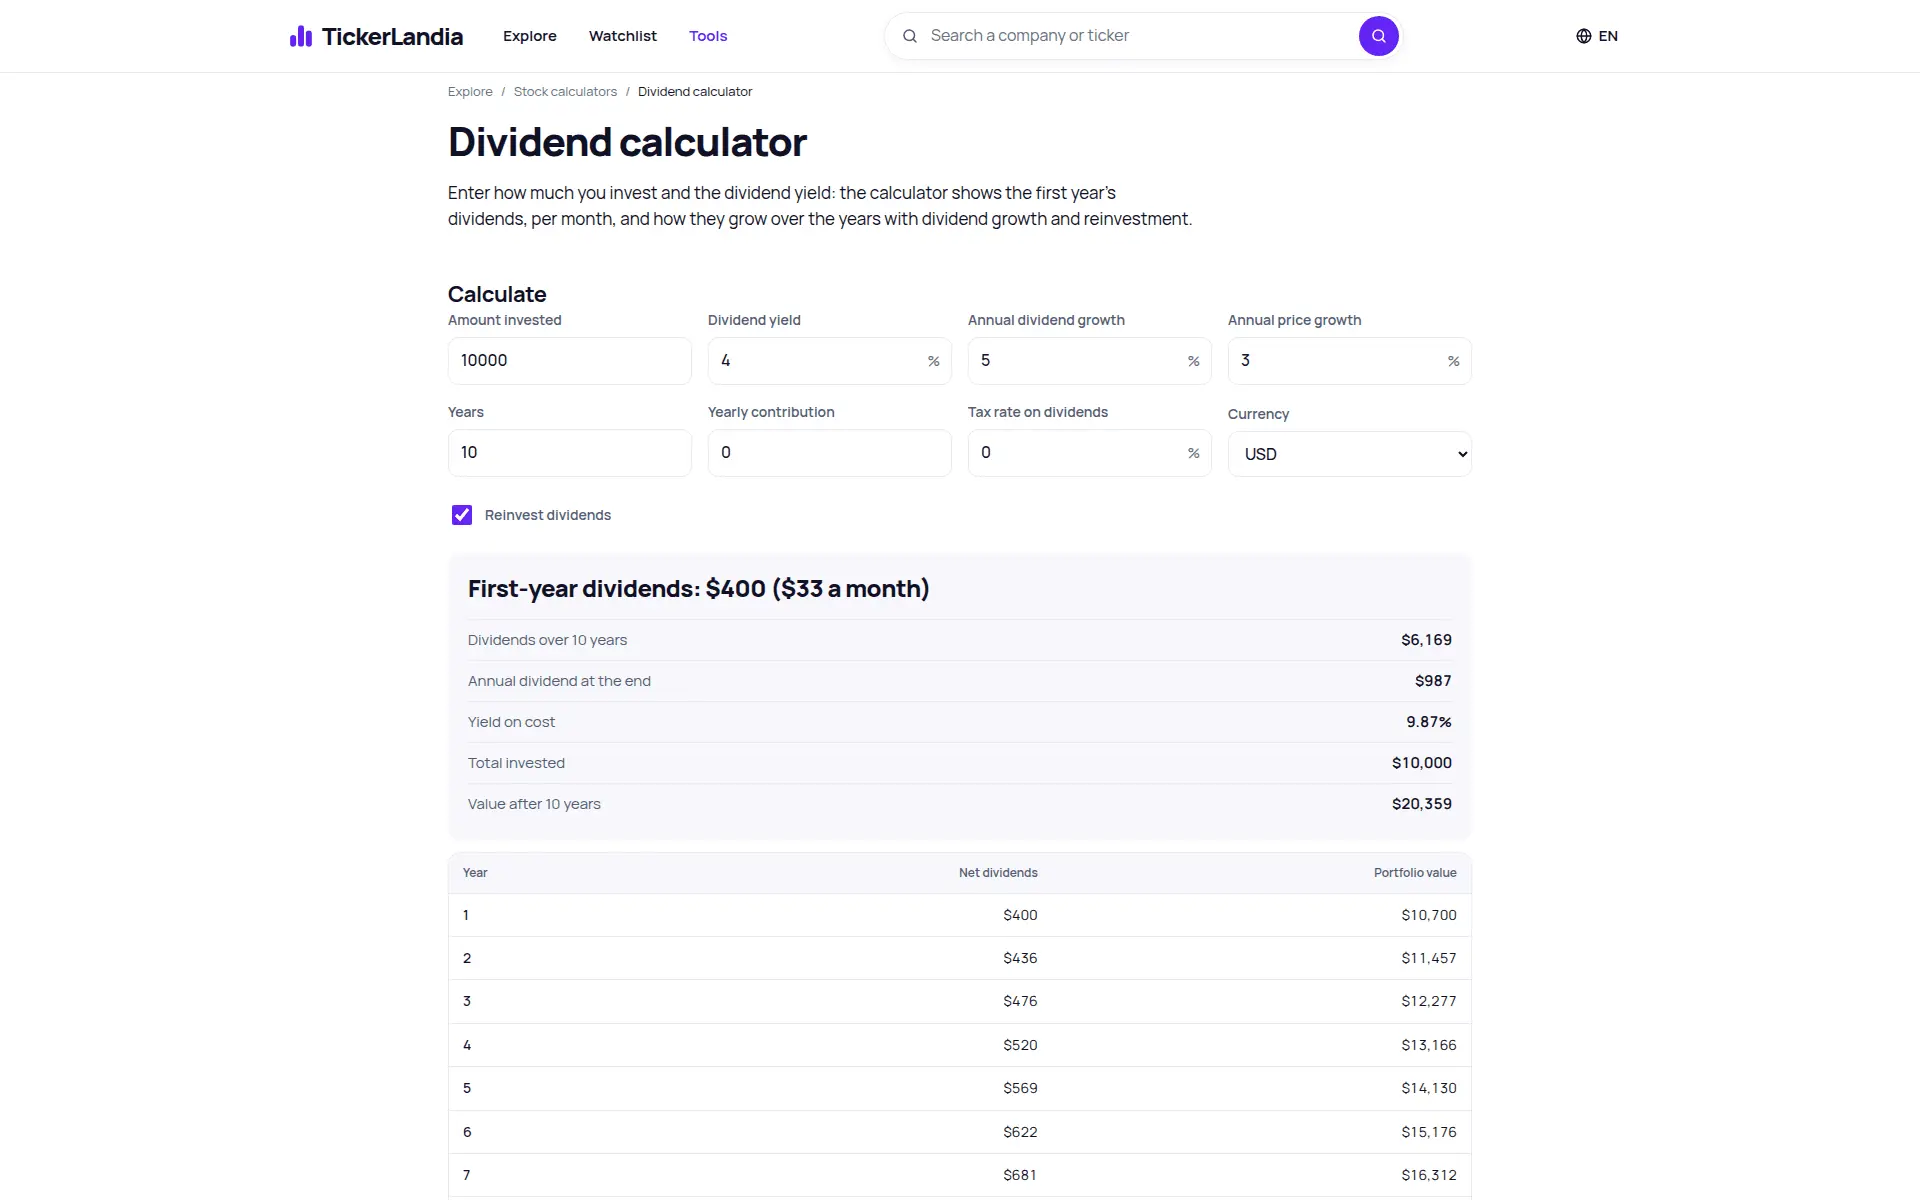1920x1200 pixels.
Task: Click the Annual dividend growth input field
Action: (1089, 361)
